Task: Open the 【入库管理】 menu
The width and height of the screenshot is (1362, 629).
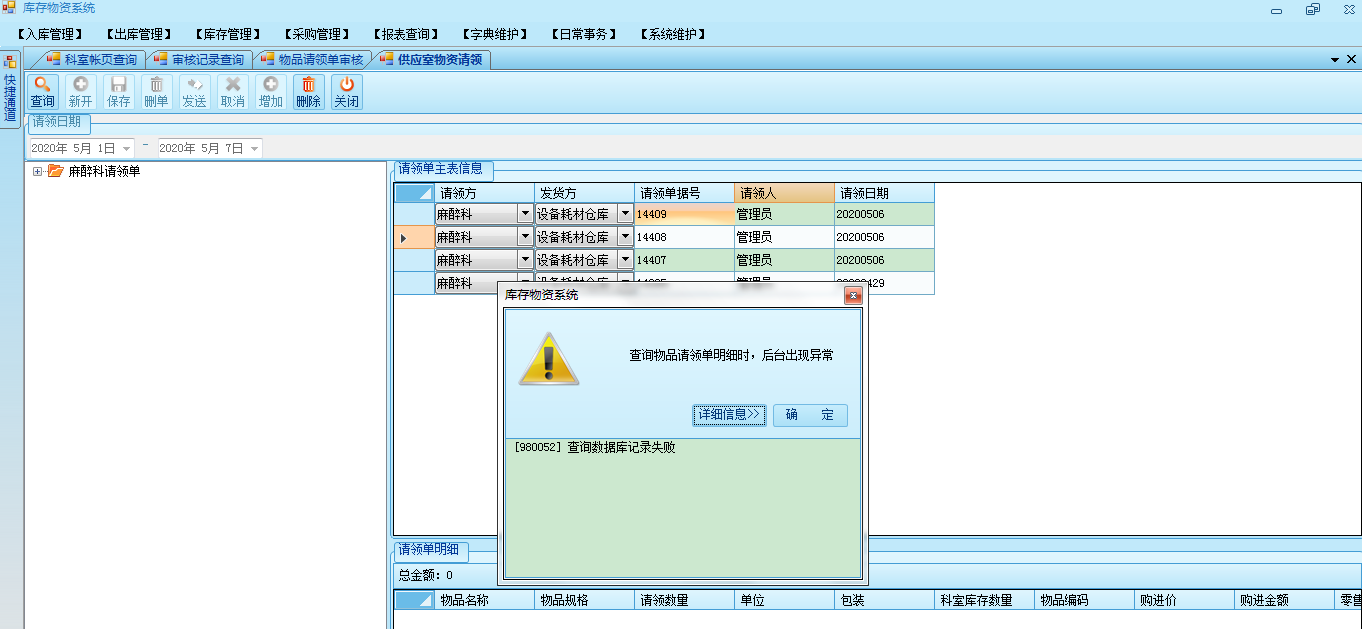Action: click(x=50, y=34)
